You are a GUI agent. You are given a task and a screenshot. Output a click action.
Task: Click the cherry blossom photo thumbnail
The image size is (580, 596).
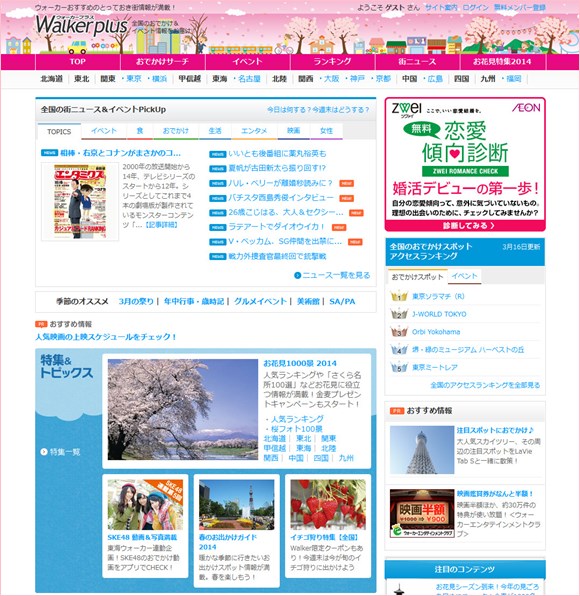tap(183, 409)
